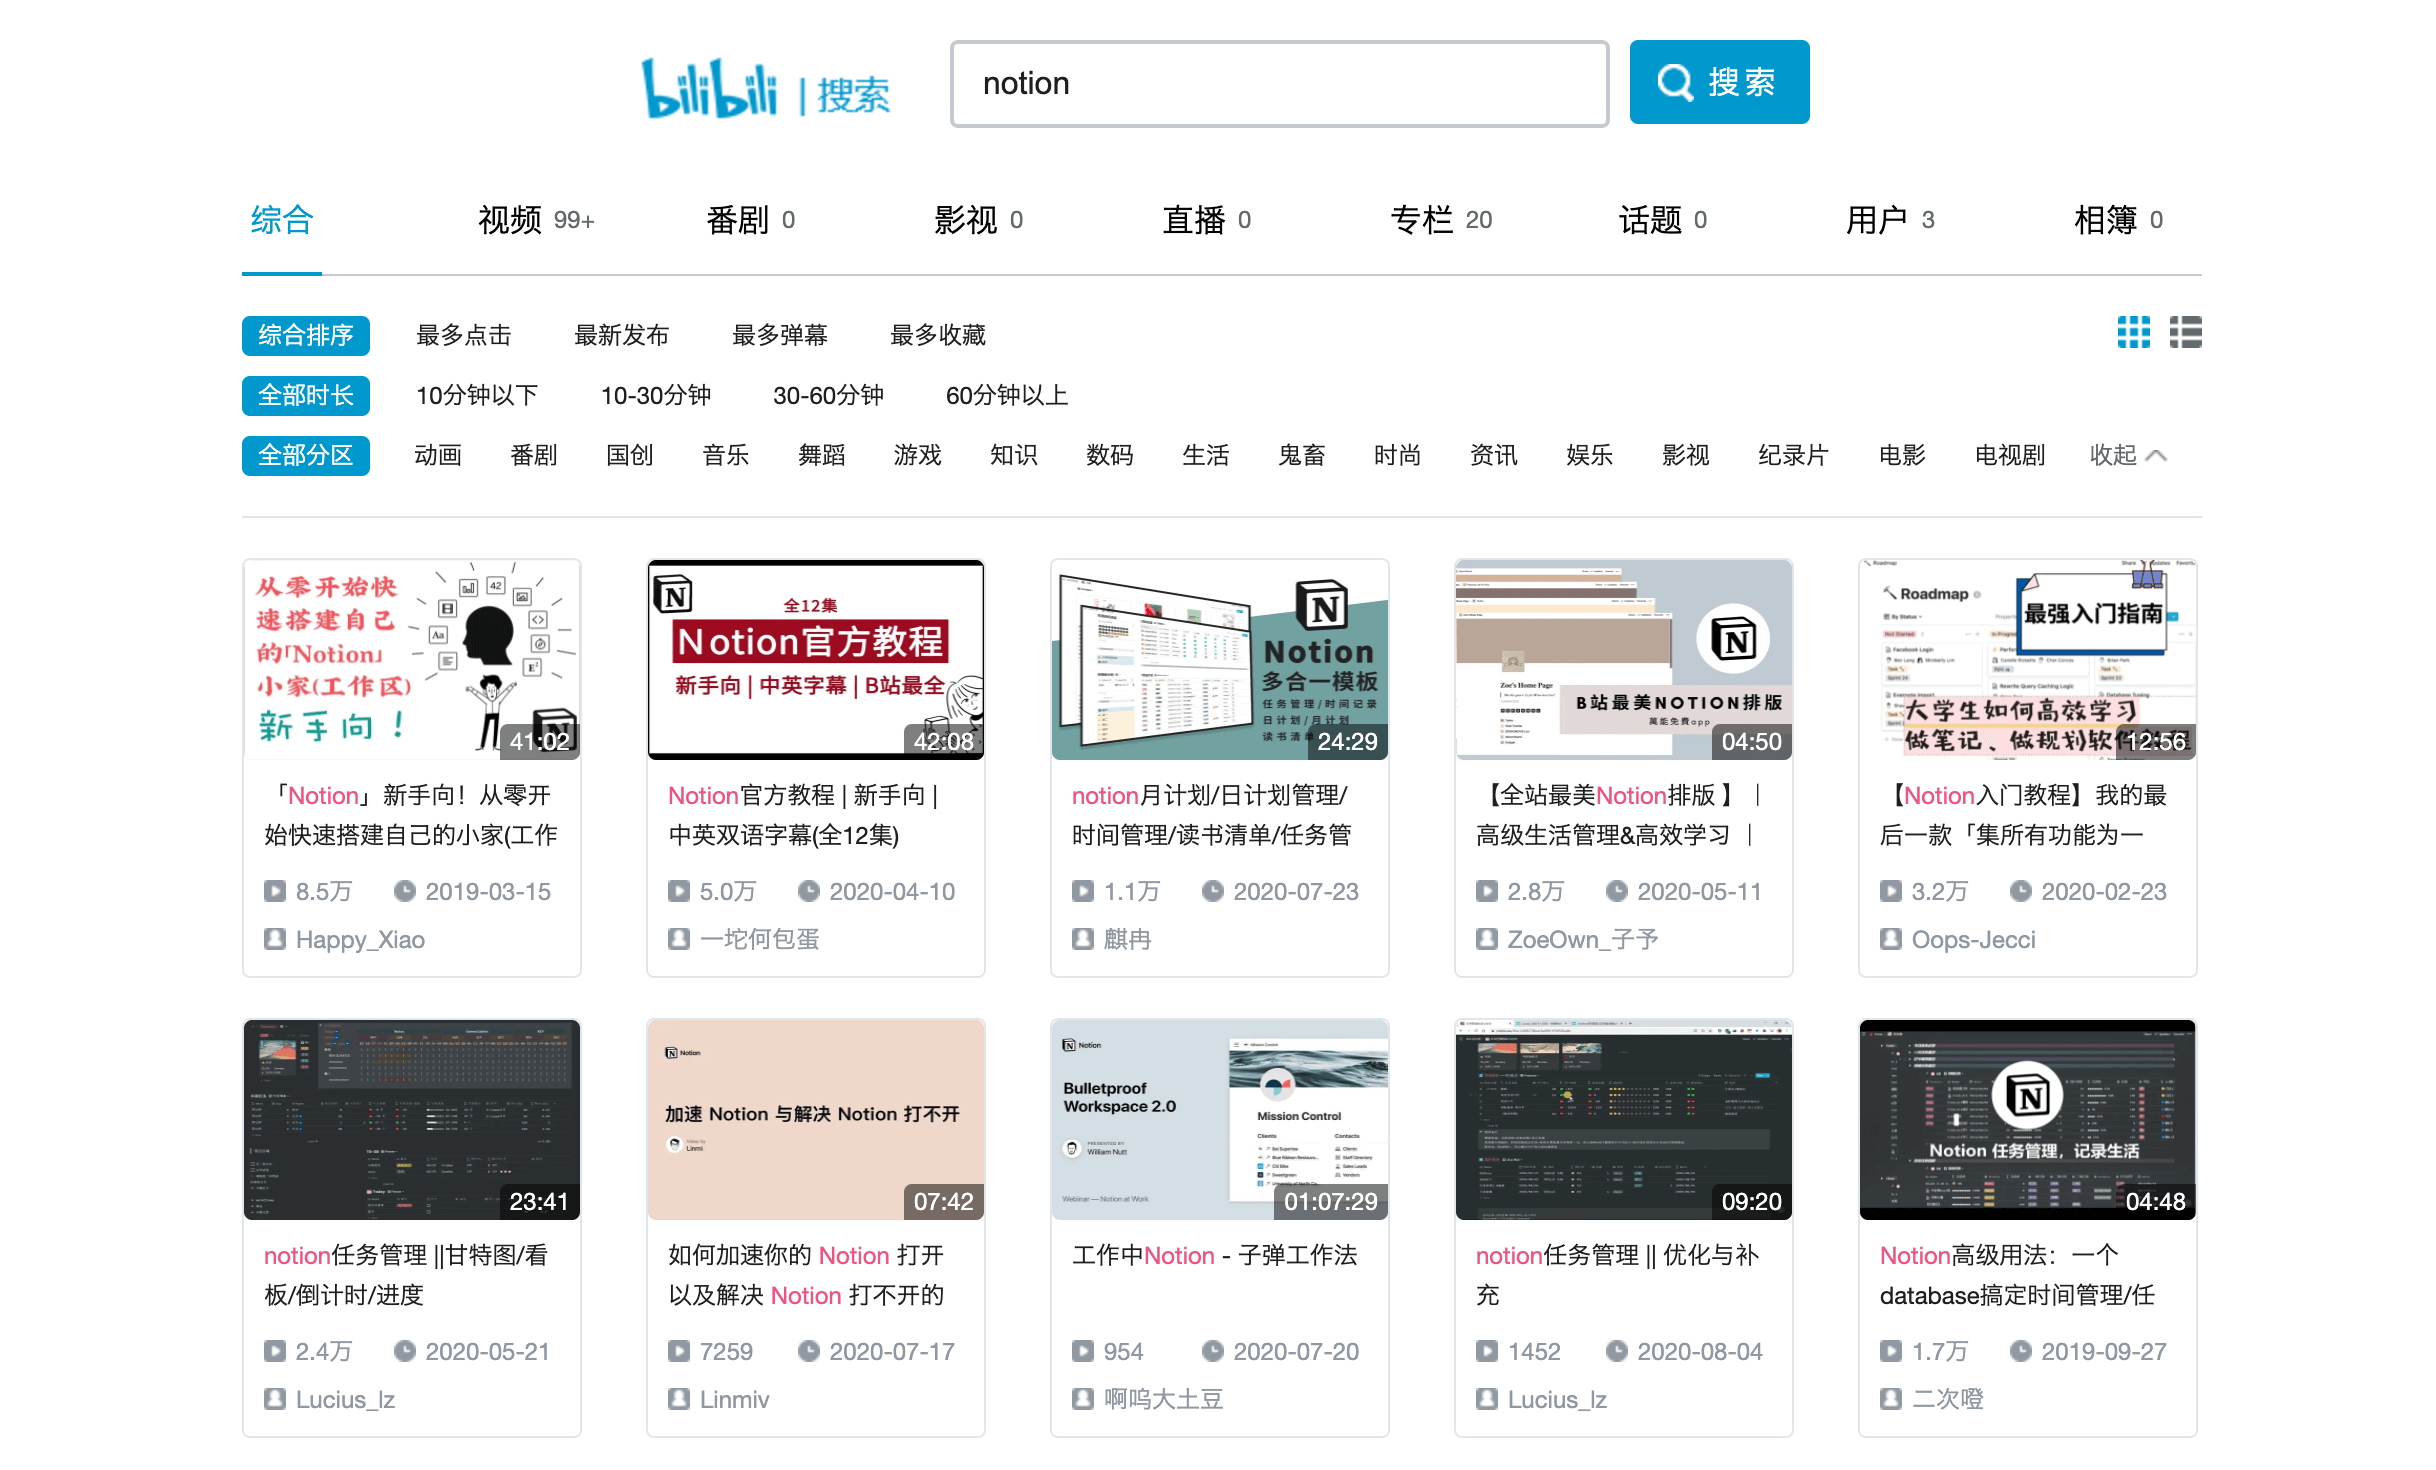Sort results by 最多收藏

(938, 336)
